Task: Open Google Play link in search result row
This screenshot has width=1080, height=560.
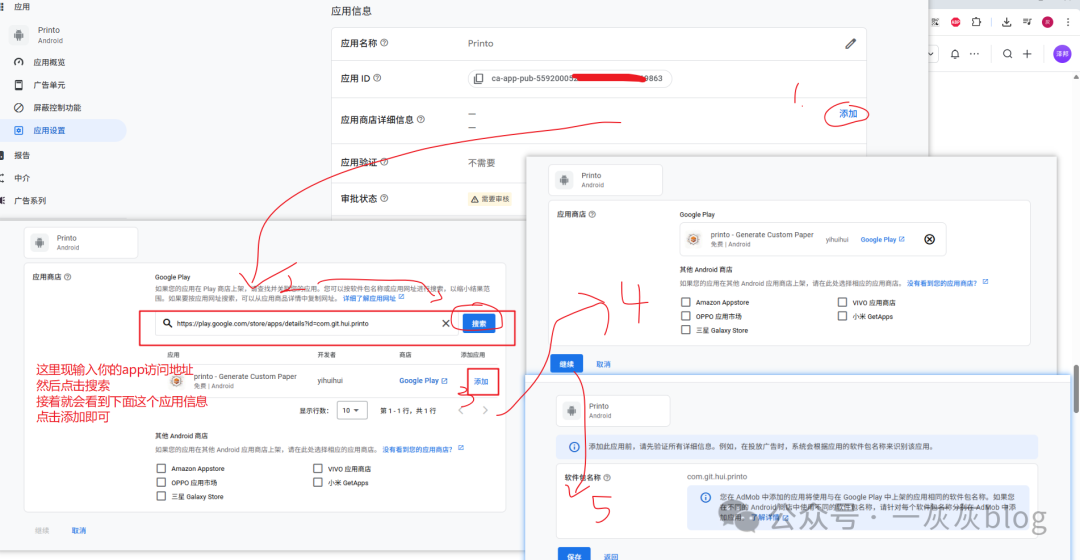Action: pos(423,380)
